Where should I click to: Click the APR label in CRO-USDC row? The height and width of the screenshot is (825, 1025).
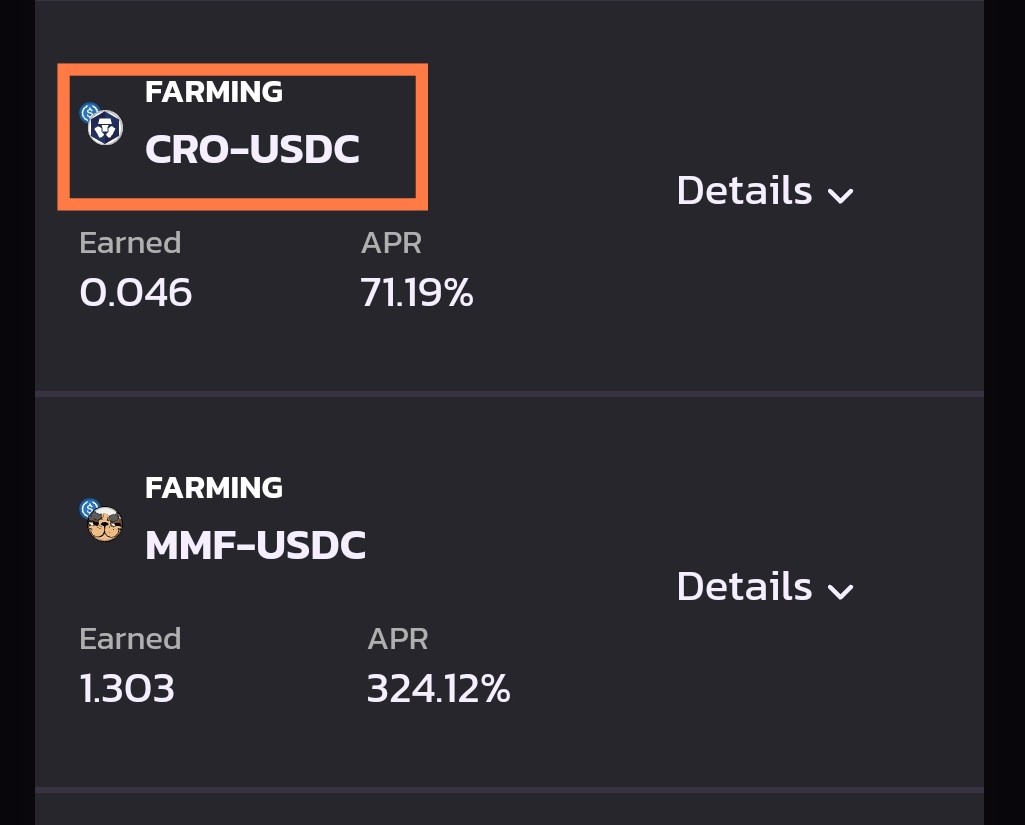point(391,243)
